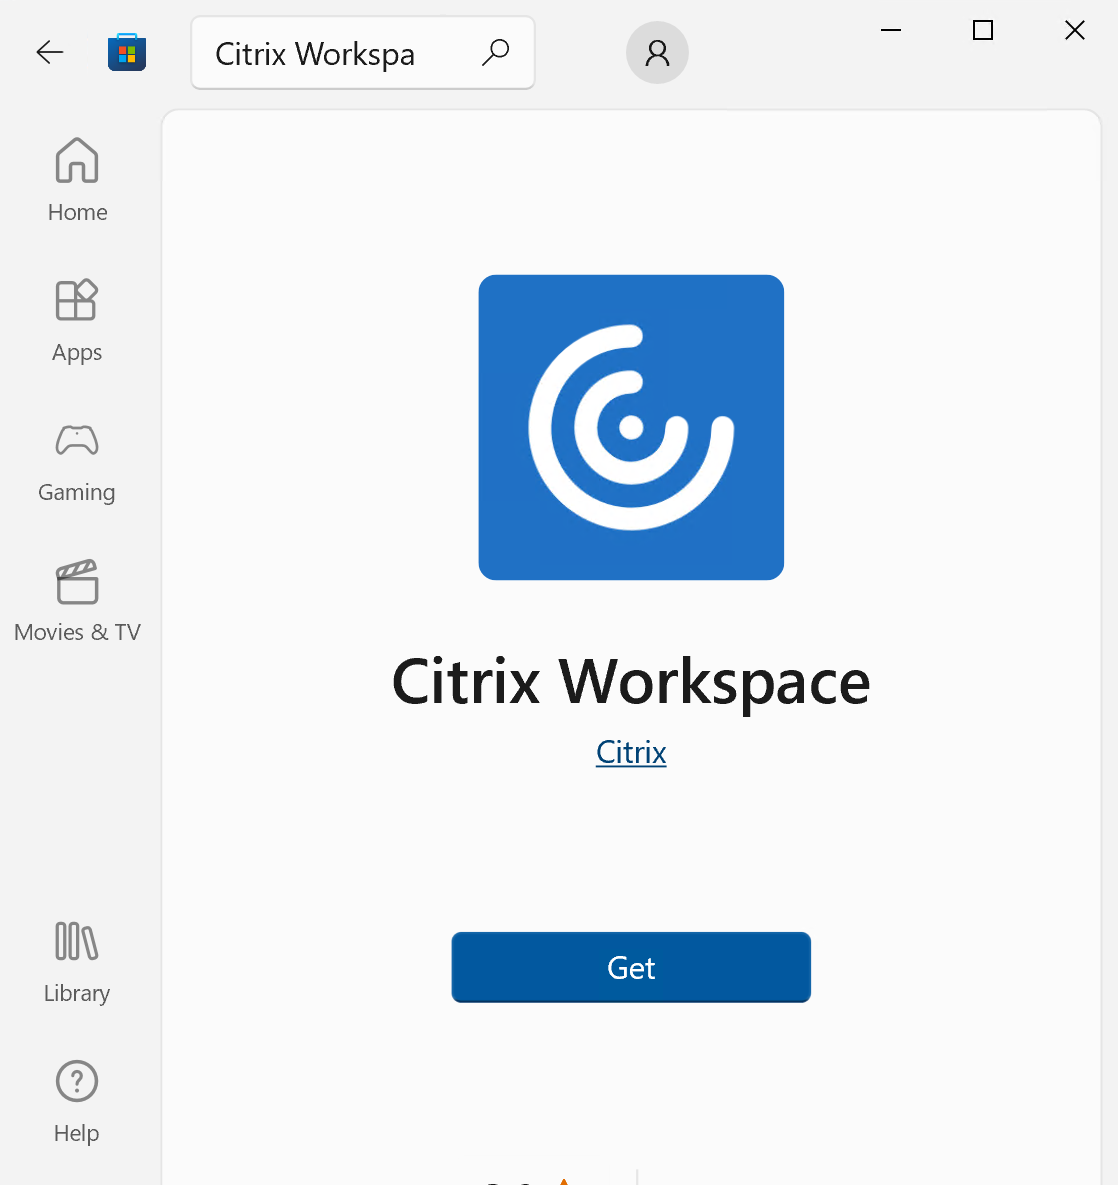Open your Library

tap(77, 940)
